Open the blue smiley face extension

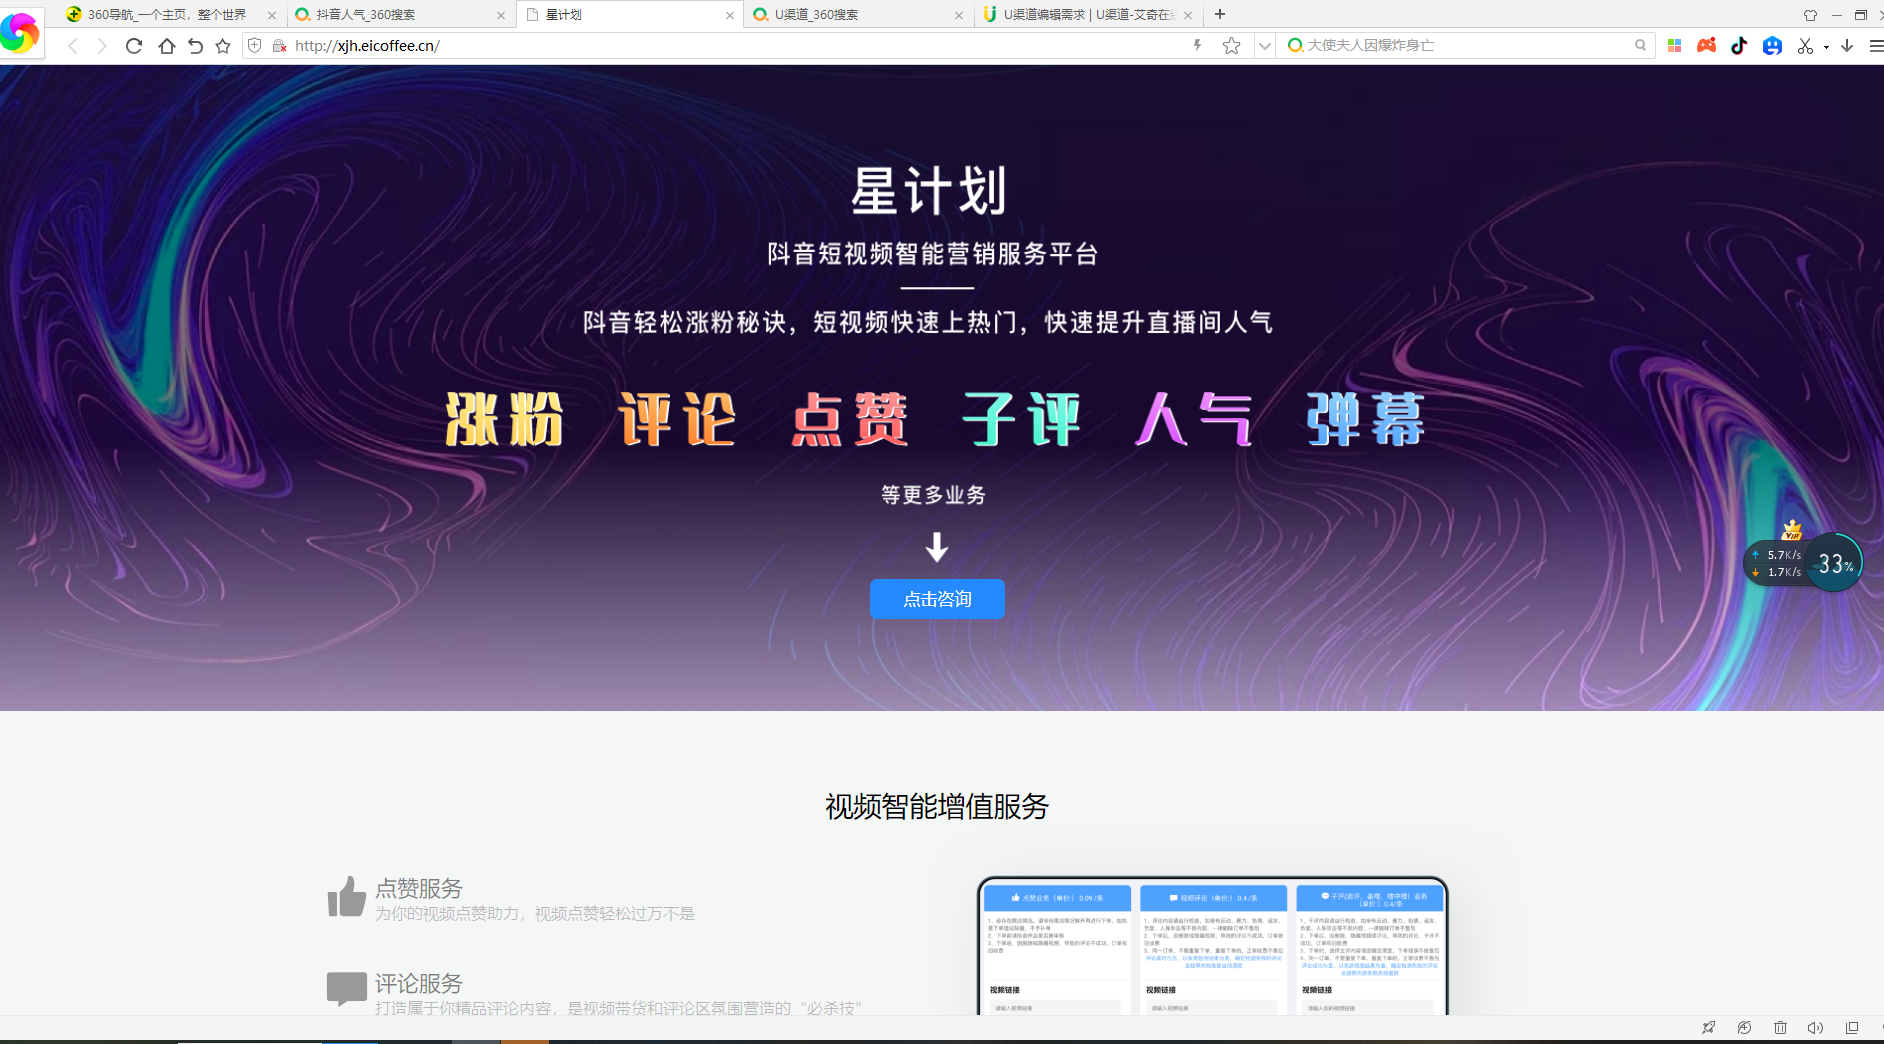tap(1772, 46)
